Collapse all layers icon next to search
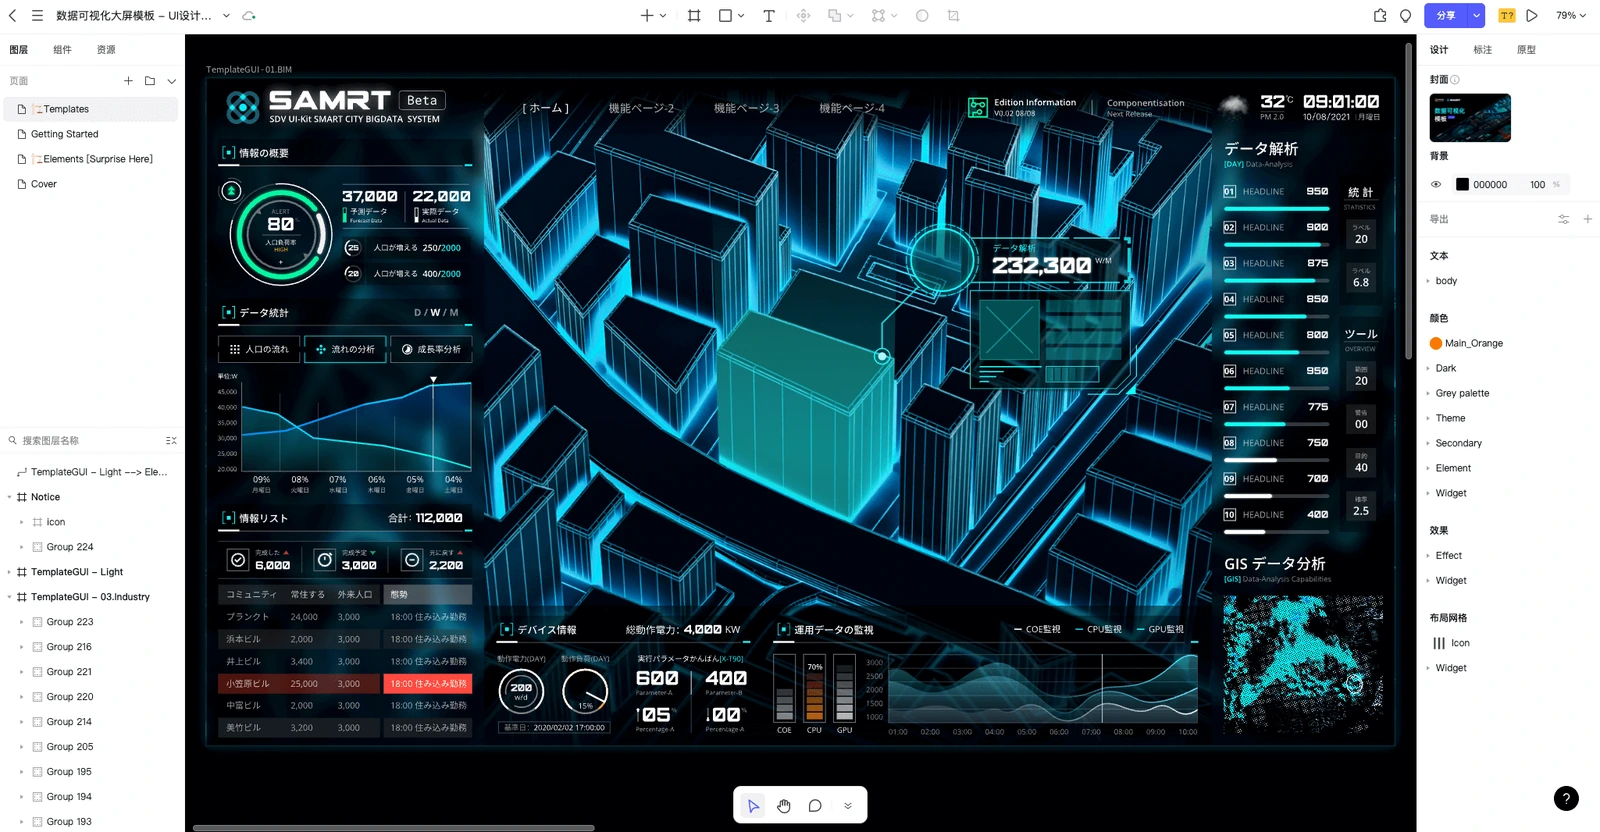 (x=171, y=440)
